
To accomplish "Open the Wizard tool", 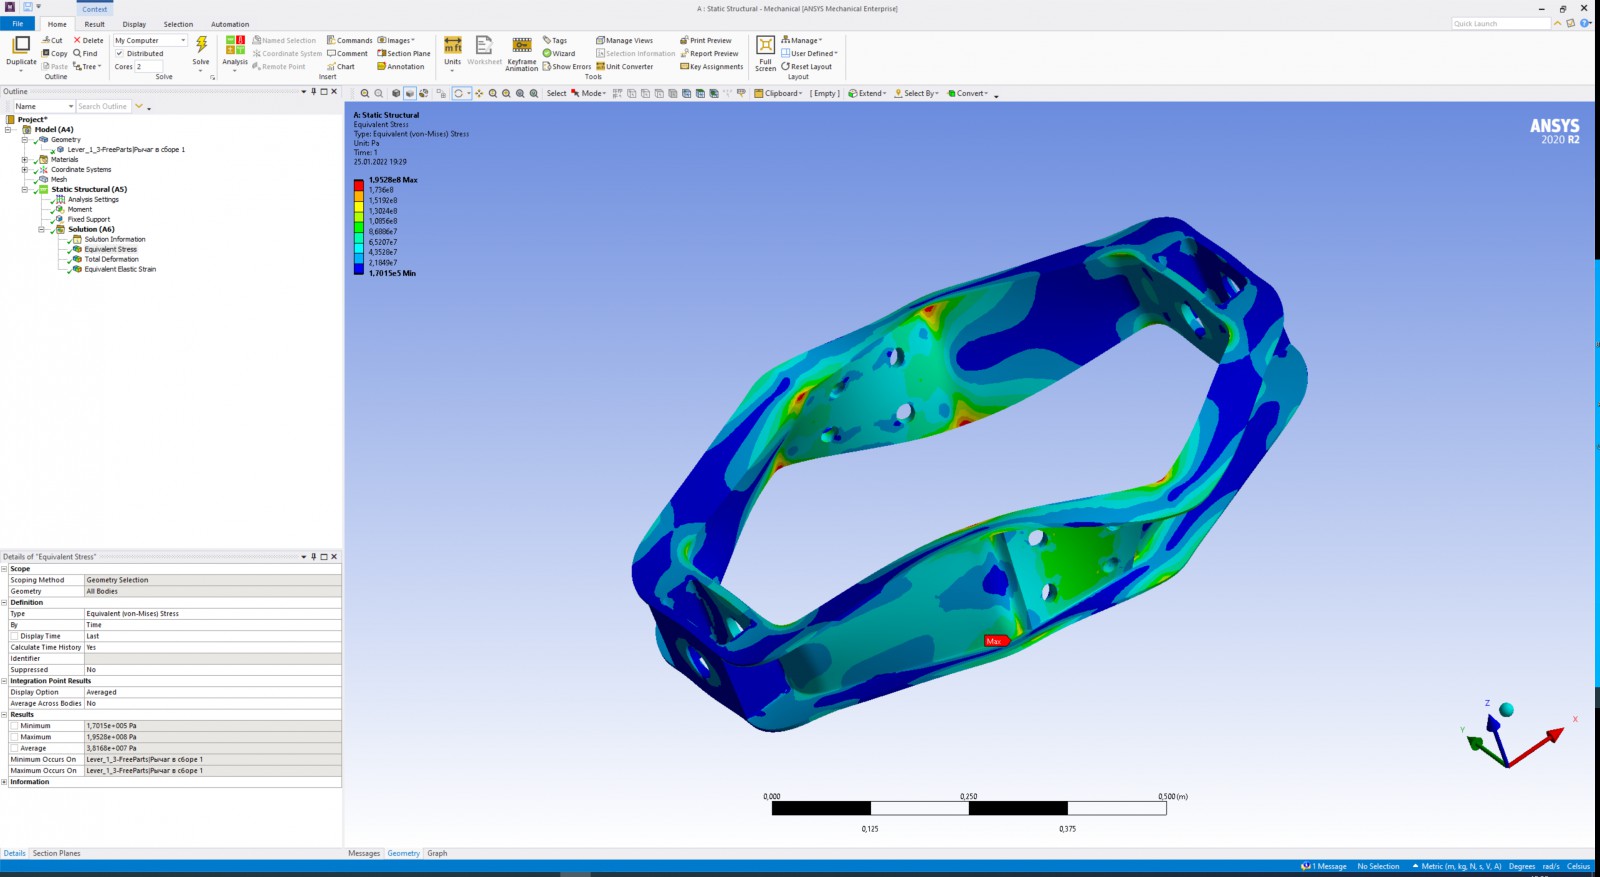I will (x=559, y=54).
